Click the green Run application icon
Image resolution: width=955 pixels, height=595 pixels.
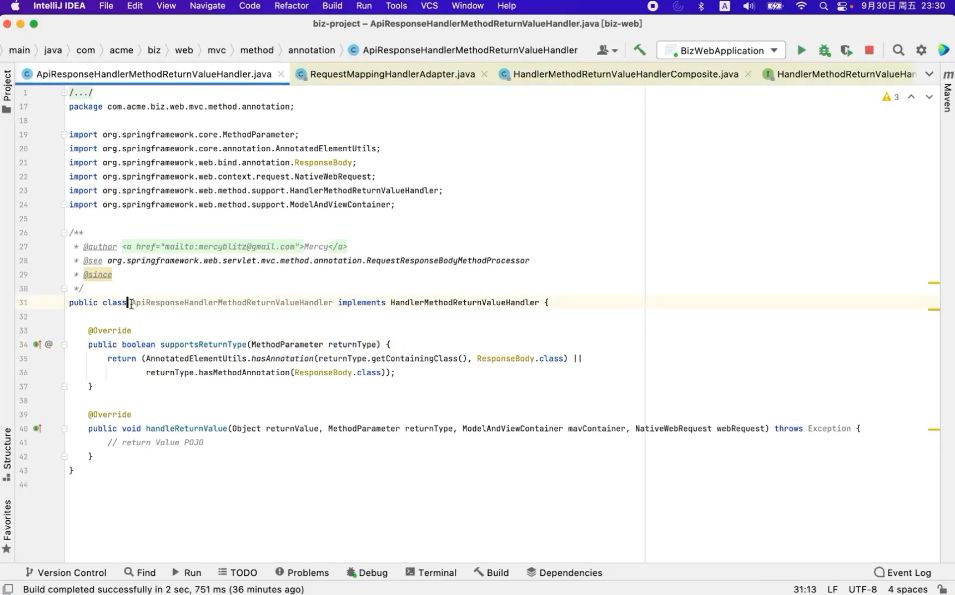[801, 50]
